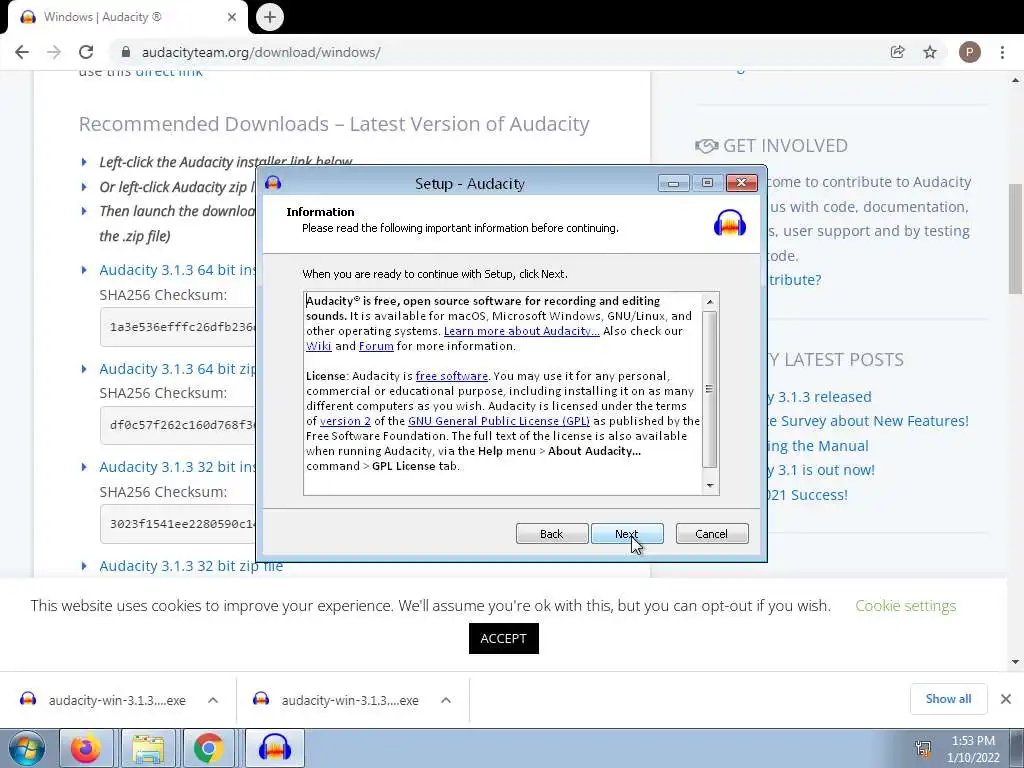Open the Audacity 3.1.3 32 bit zip file link
The height and width of the screenshot is (768, 1024).
click(191, 566)
